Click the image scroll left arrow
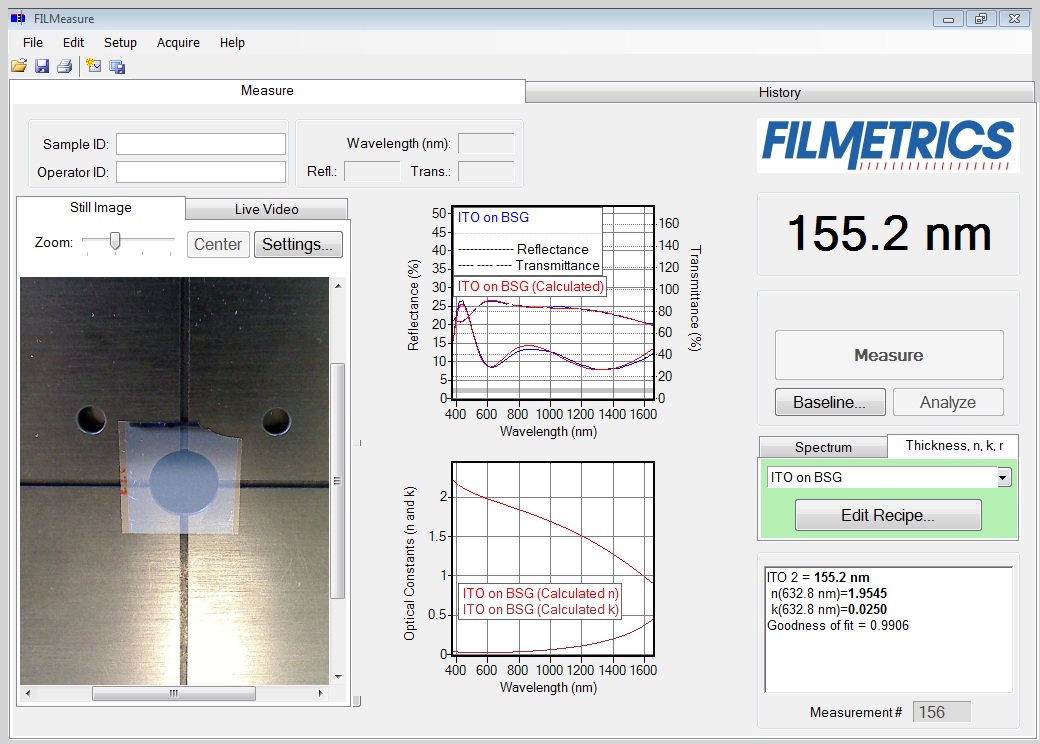 pyautogui.click(x=27, y=693)
